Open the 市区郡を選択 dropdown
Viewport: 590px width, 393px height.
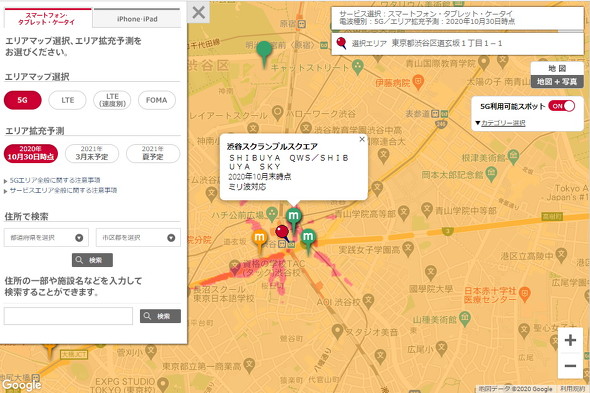pos(138,238)
